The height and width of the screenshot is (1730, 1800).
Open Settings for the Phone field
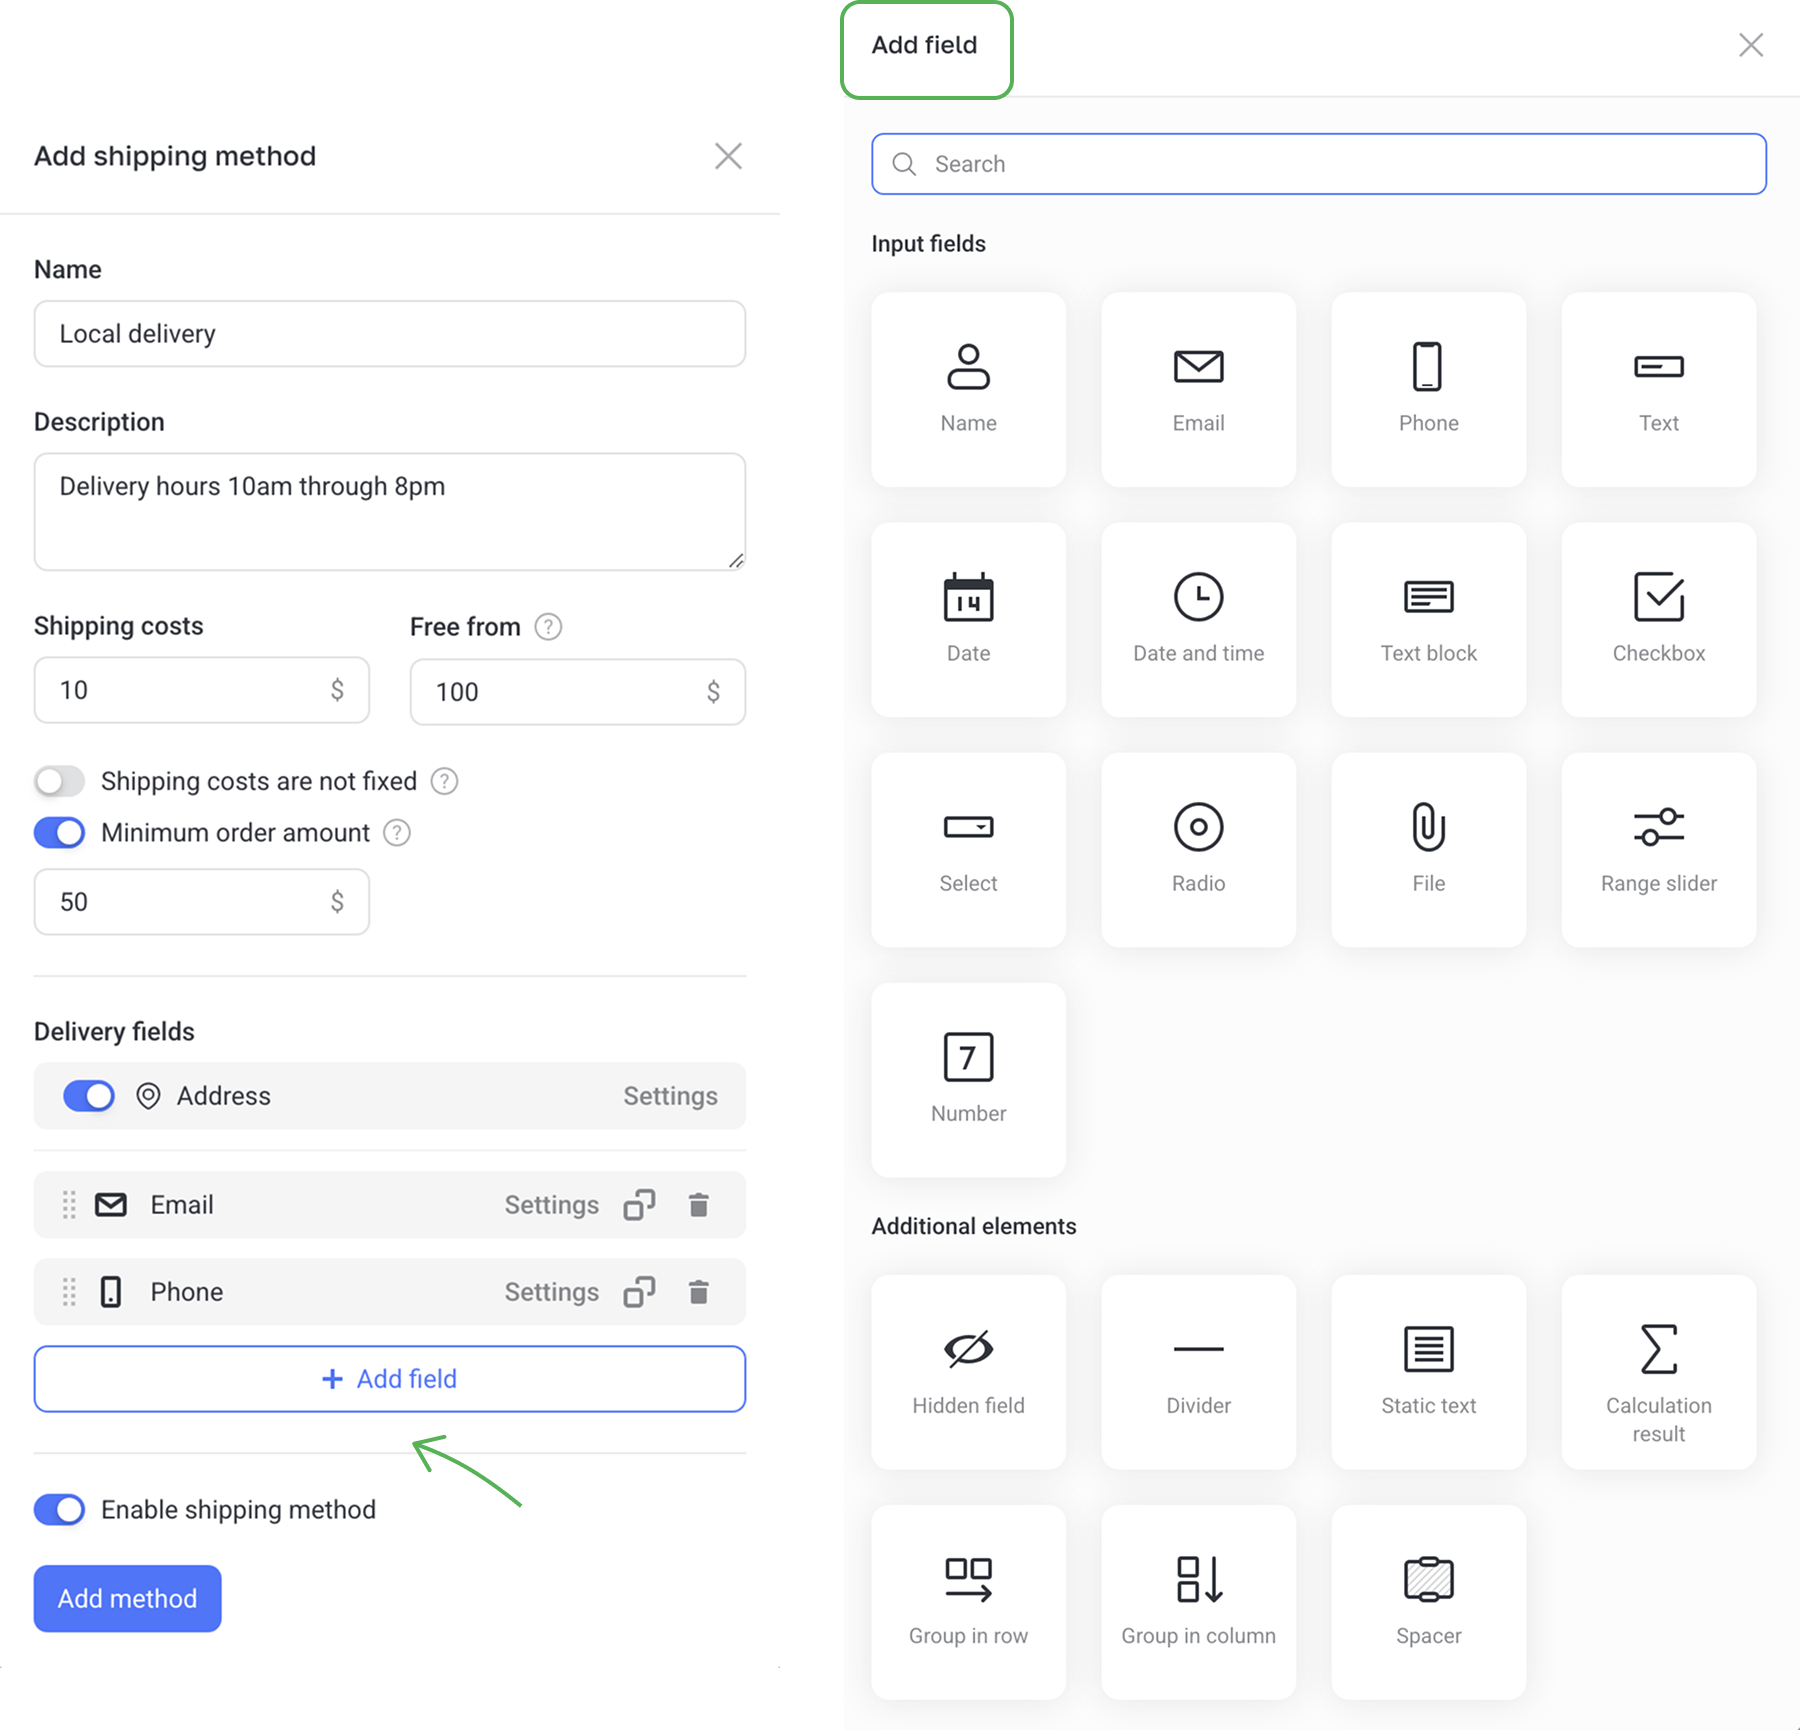tap(551, 1292)
